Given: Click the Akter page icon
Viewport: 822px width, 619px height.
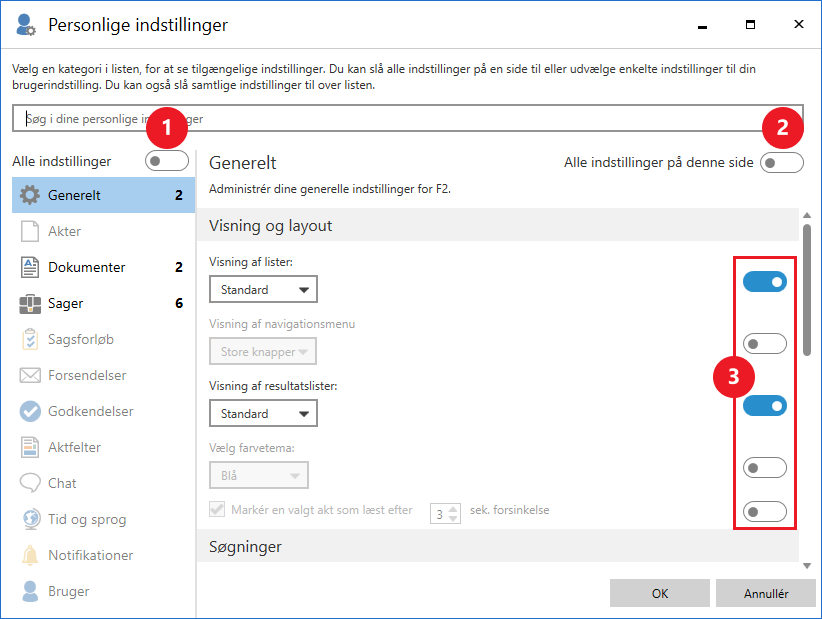Looking at the screenshot, I should (30, 231).
